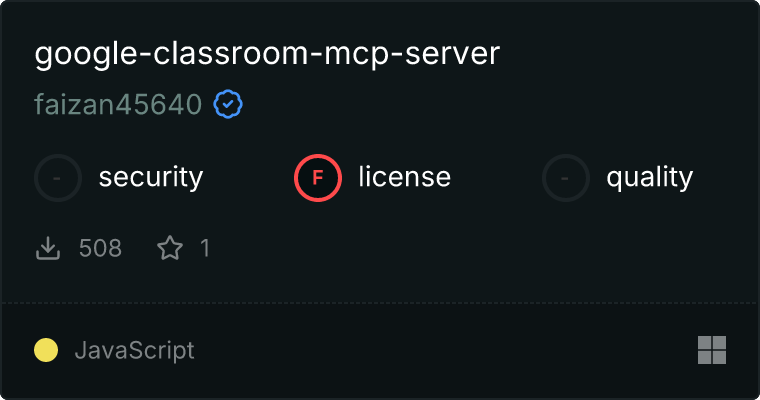Click the dashed divider above JavaScript

(x=380, y=303)
